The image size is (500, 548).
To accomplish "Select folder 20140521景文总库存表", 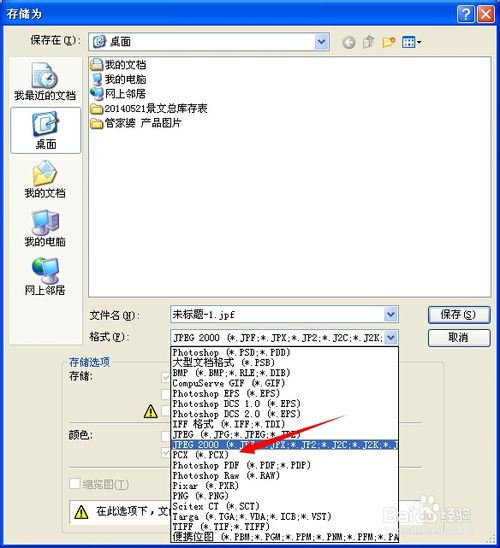I will point(149,108).
